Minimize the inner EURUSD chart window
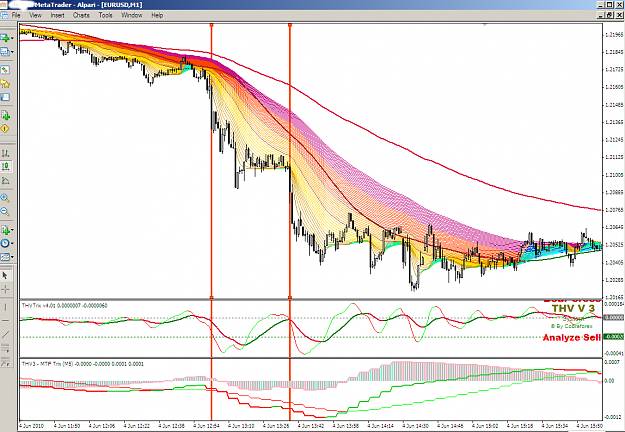625x432 pixels. [x=602, y=15]
